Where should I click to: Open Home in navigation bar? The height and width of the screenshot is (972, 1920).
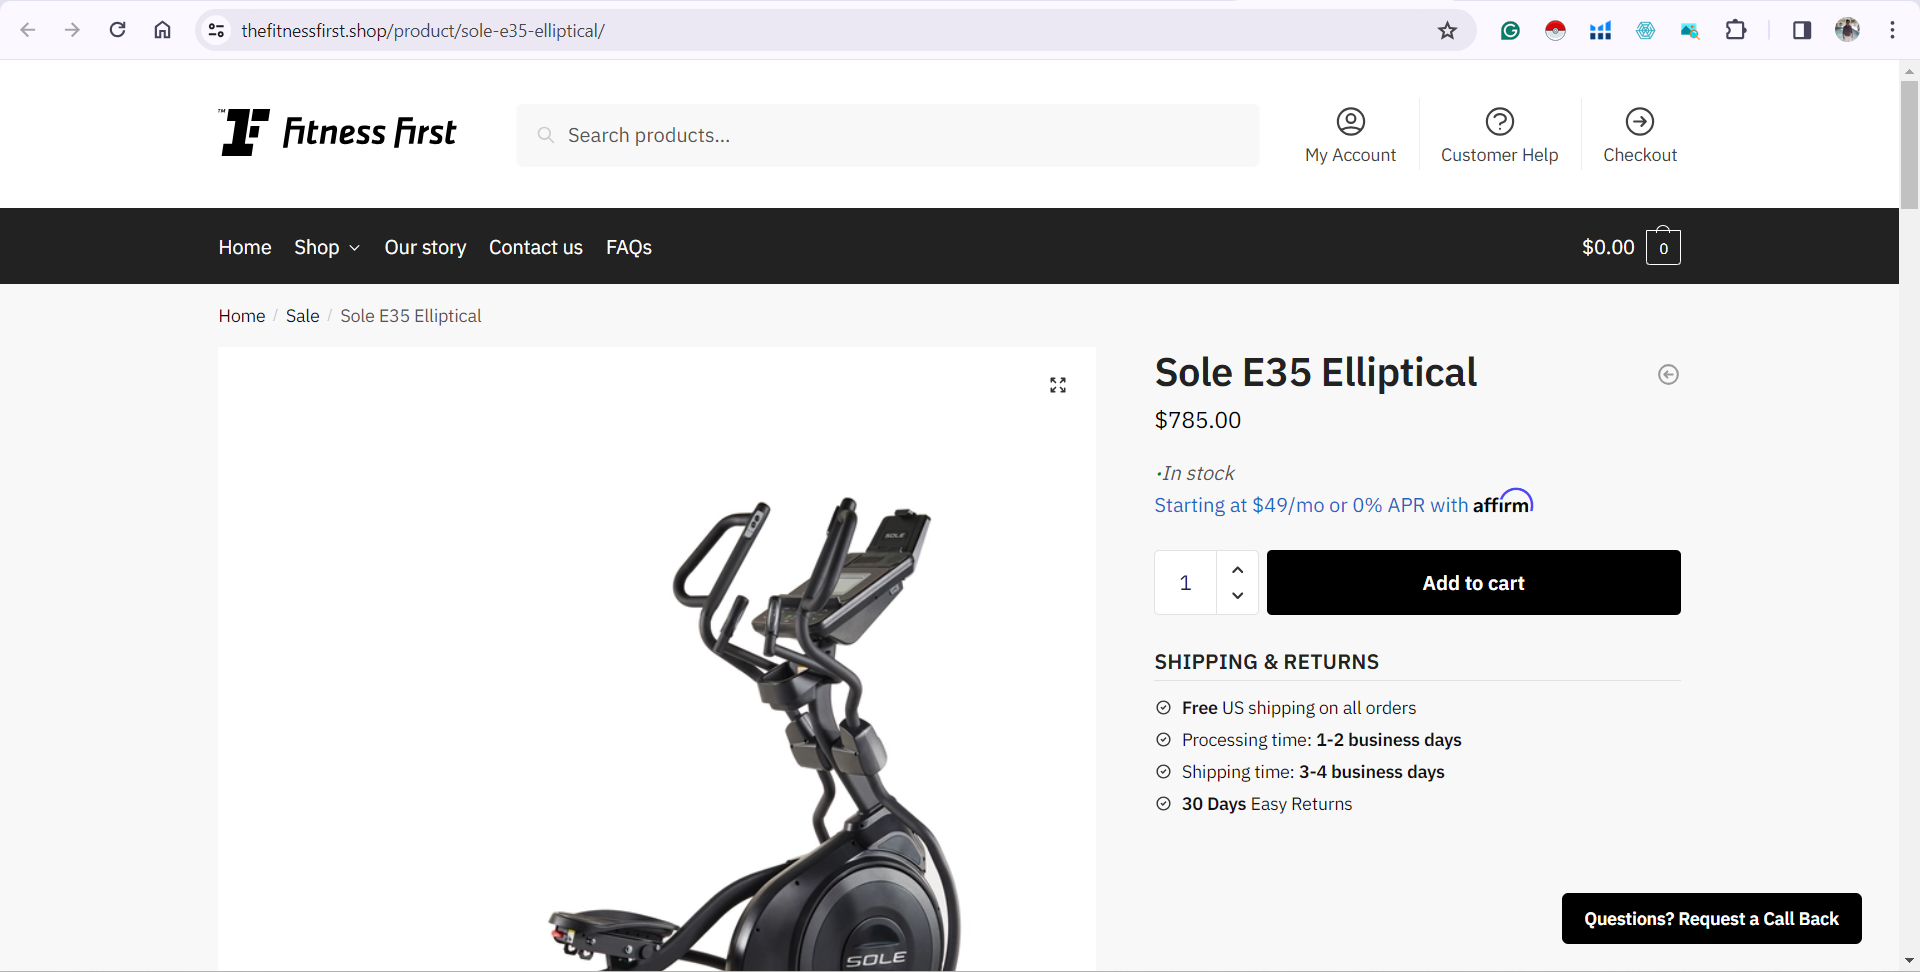pyautogui.click(x=245, y=247)
